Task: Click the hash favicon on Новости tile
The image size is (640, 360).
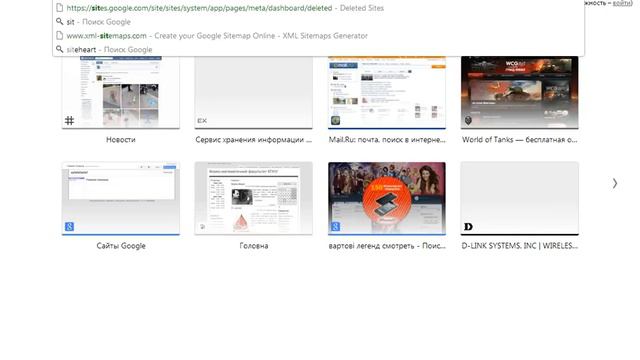Action: point(69,120)
